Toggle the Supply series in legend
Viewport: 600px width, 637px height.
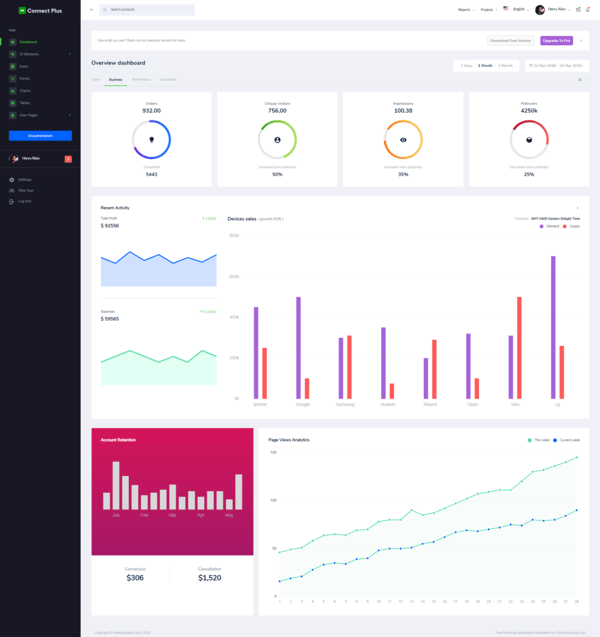569,226
